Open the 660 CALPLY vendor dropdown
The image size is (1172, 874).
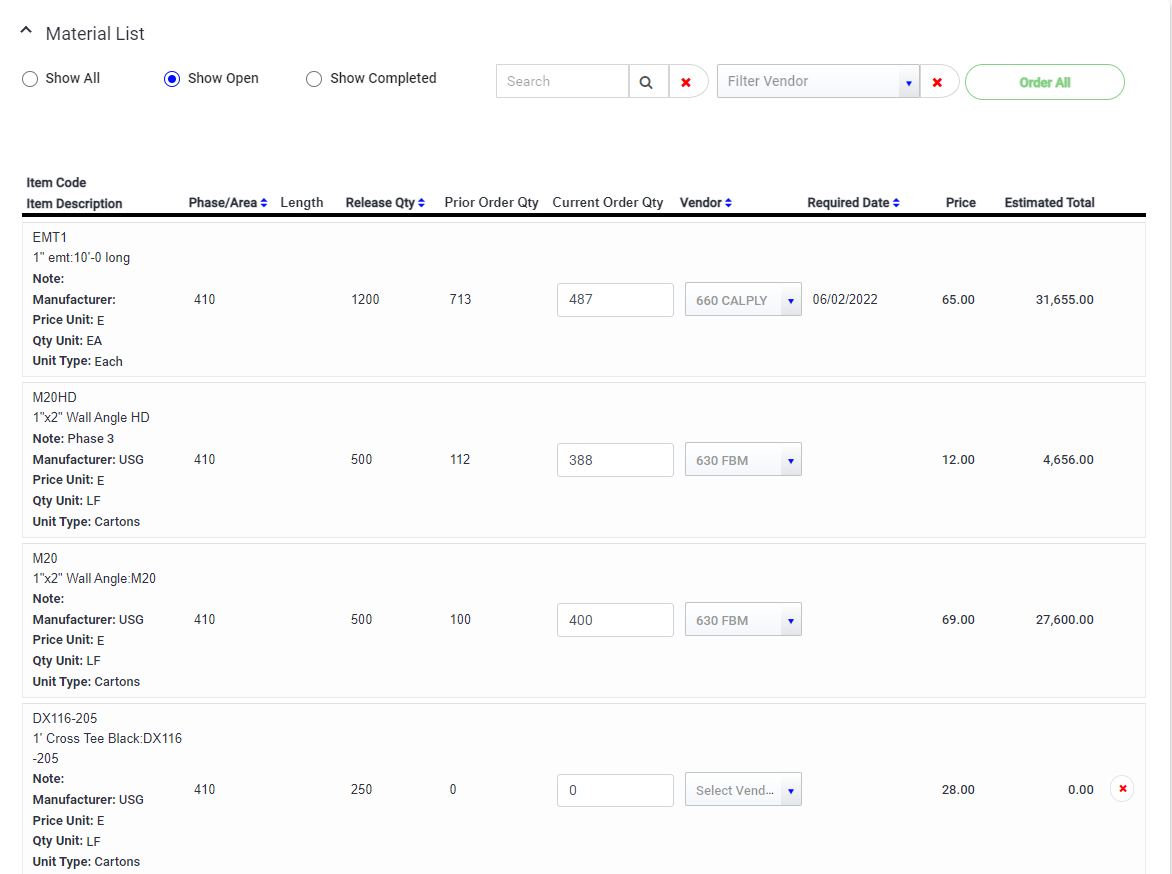743,300
